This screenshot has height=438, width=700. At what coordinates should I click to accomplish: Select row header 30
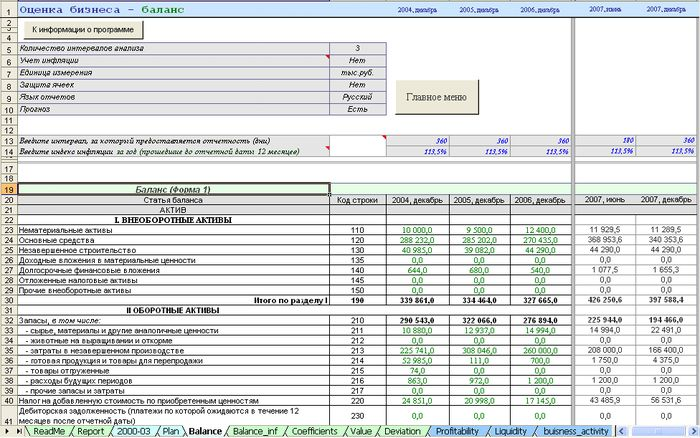8,300
